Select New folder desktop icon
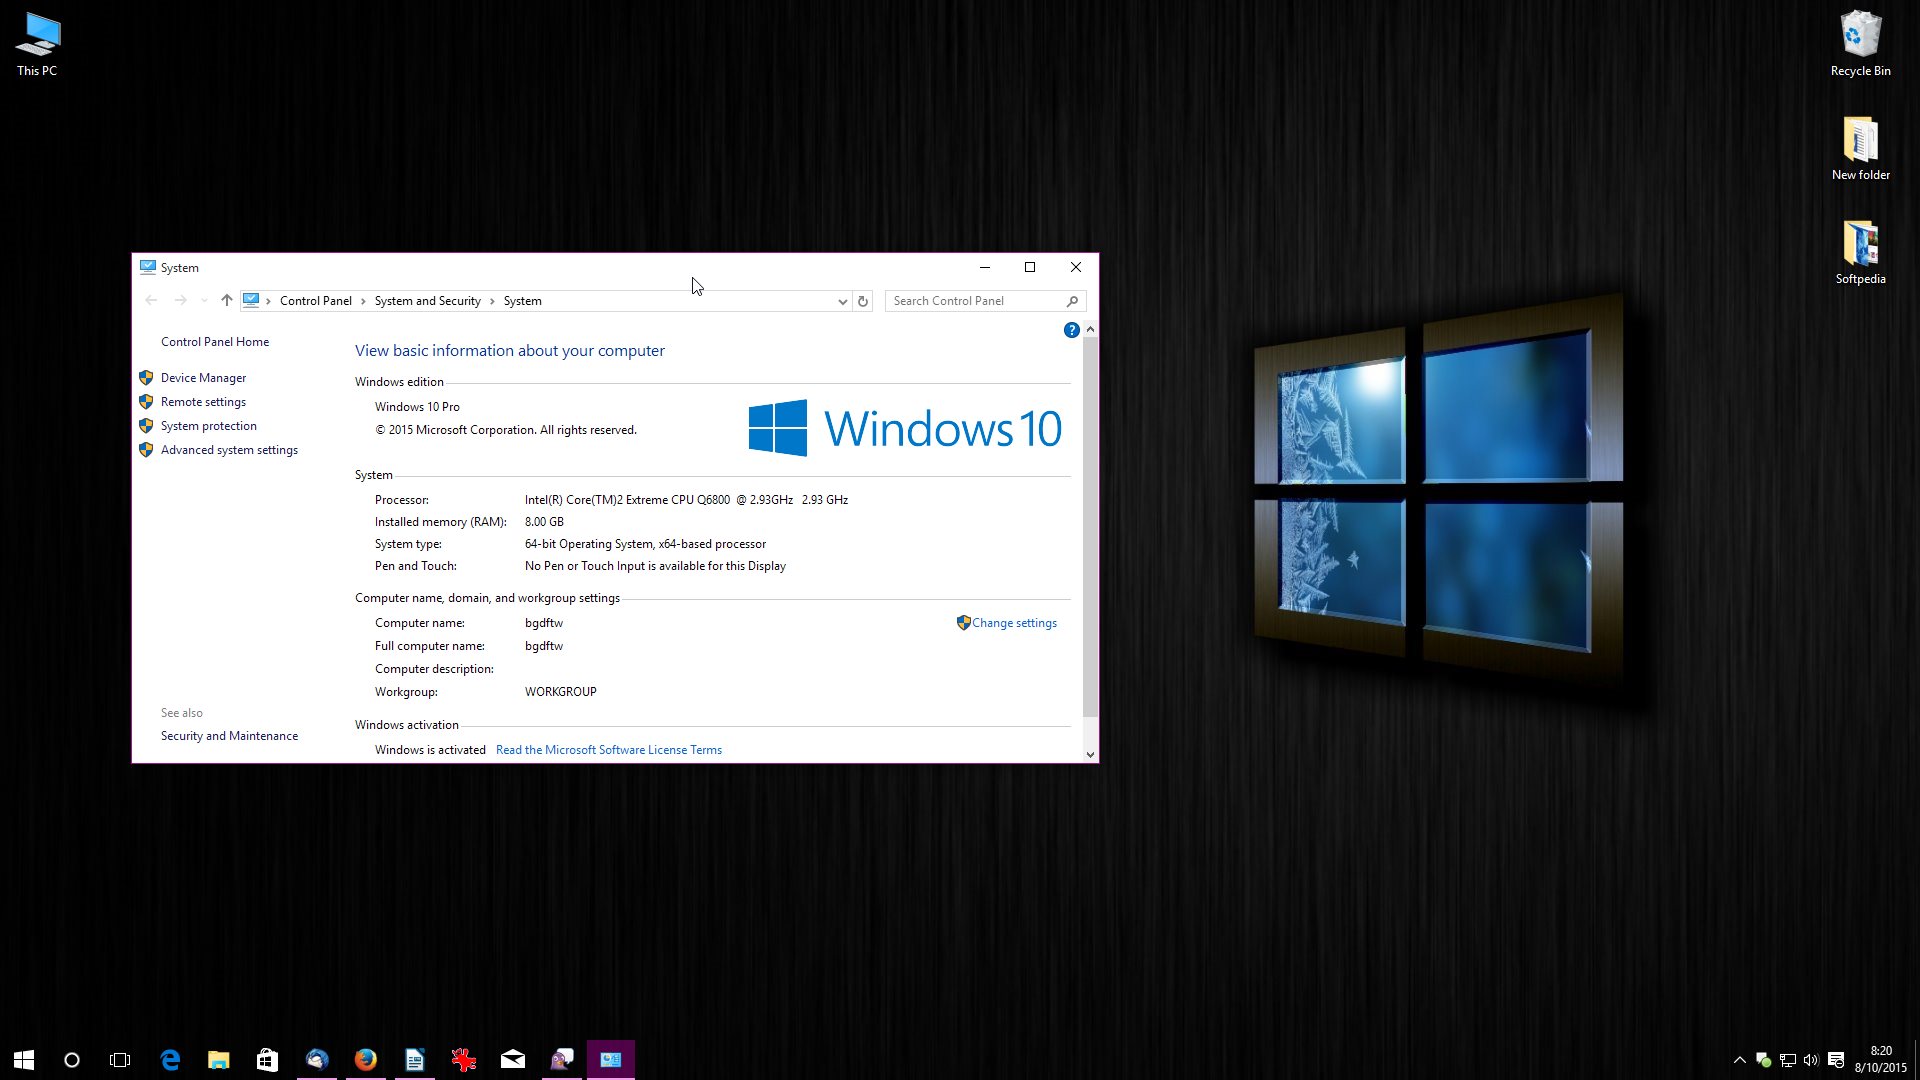Image resolution: width=1920 pixels, height=1080 pixels. [1860, 148]
